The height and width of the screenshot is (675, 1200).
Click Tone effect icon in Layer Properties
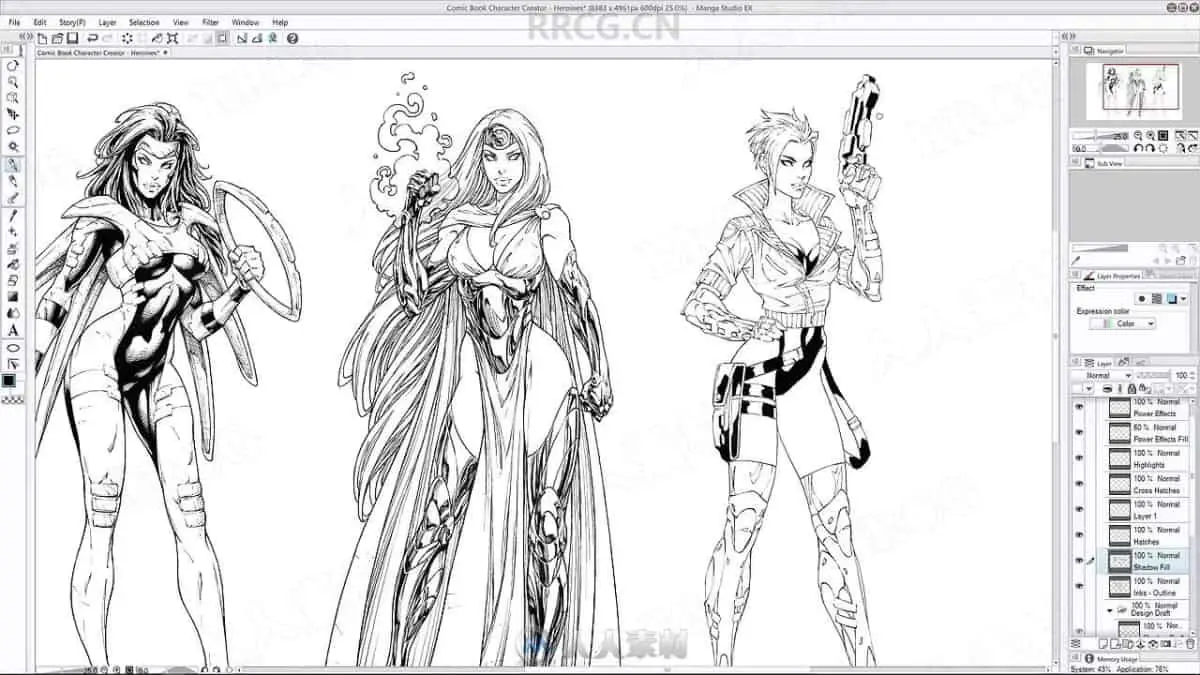1156,298
